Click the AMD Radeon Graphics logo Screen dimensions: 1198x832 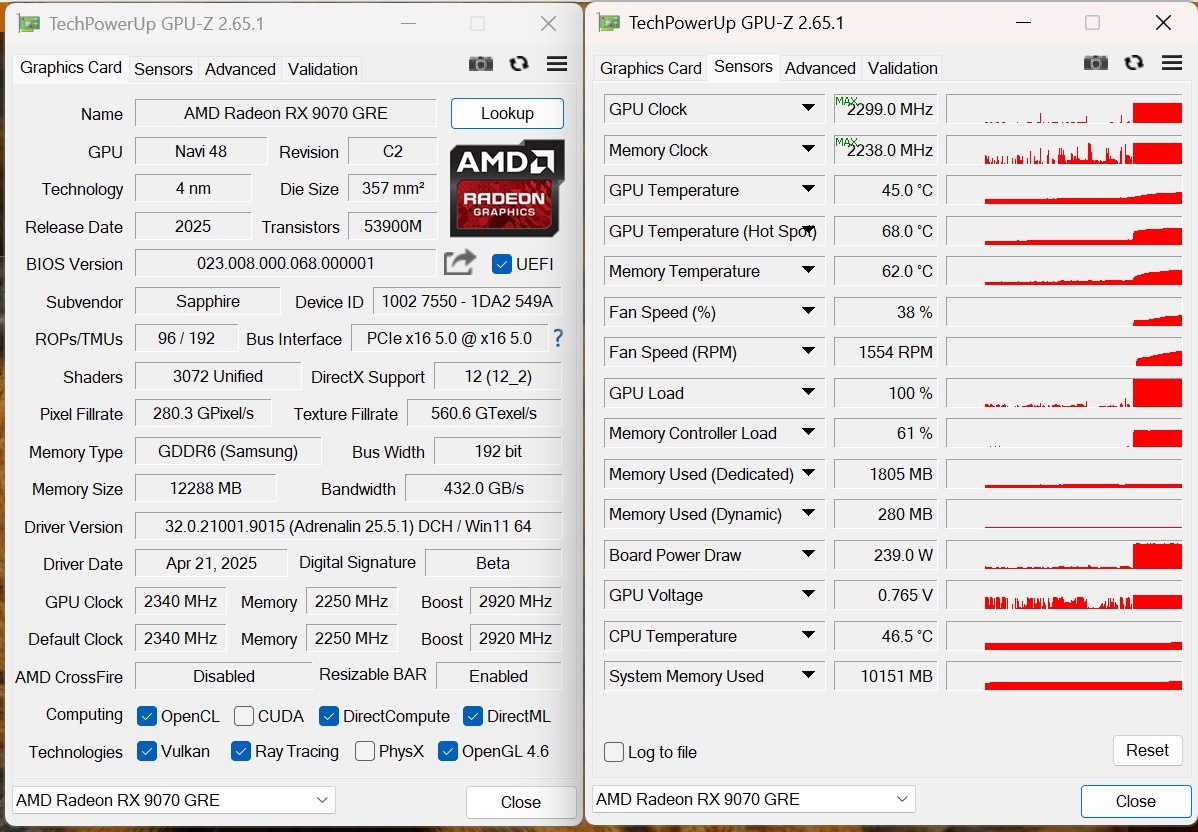(x=507, y=188)
